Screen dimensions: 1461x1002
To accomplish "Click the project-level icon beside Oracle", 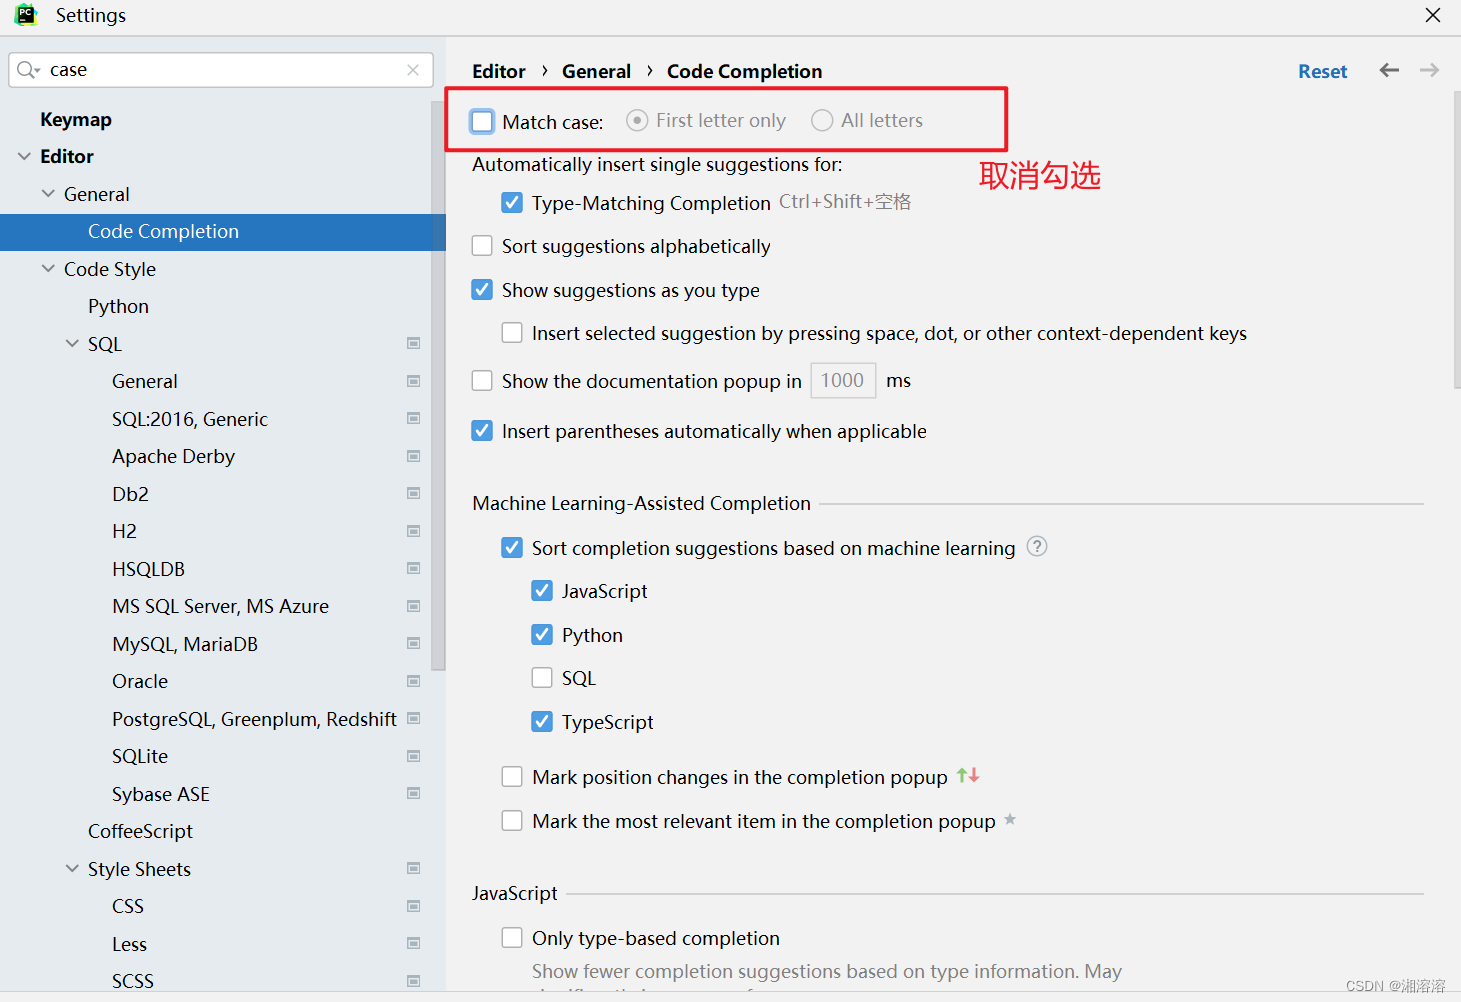I will [x=413, y=681].
